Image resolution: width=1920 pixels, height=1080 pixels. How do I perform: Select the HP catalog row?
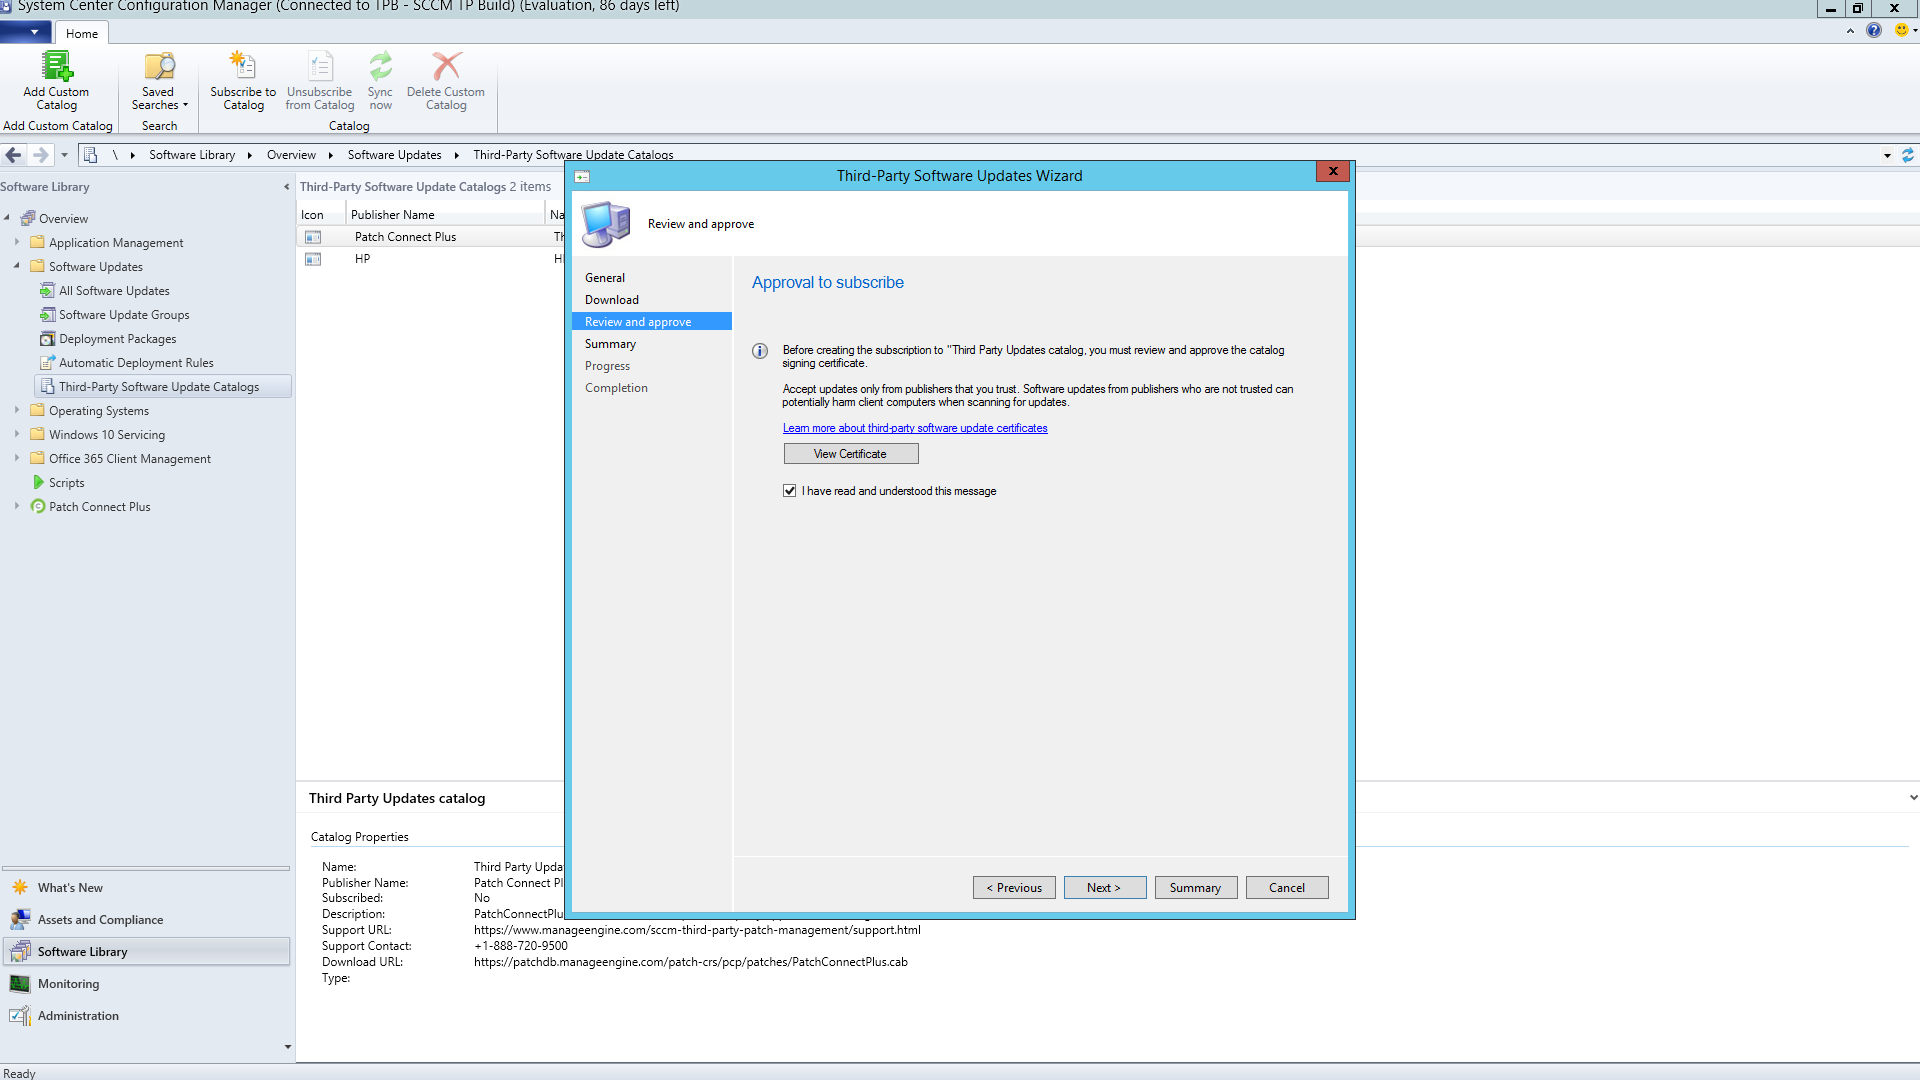[x=362, y=259]
